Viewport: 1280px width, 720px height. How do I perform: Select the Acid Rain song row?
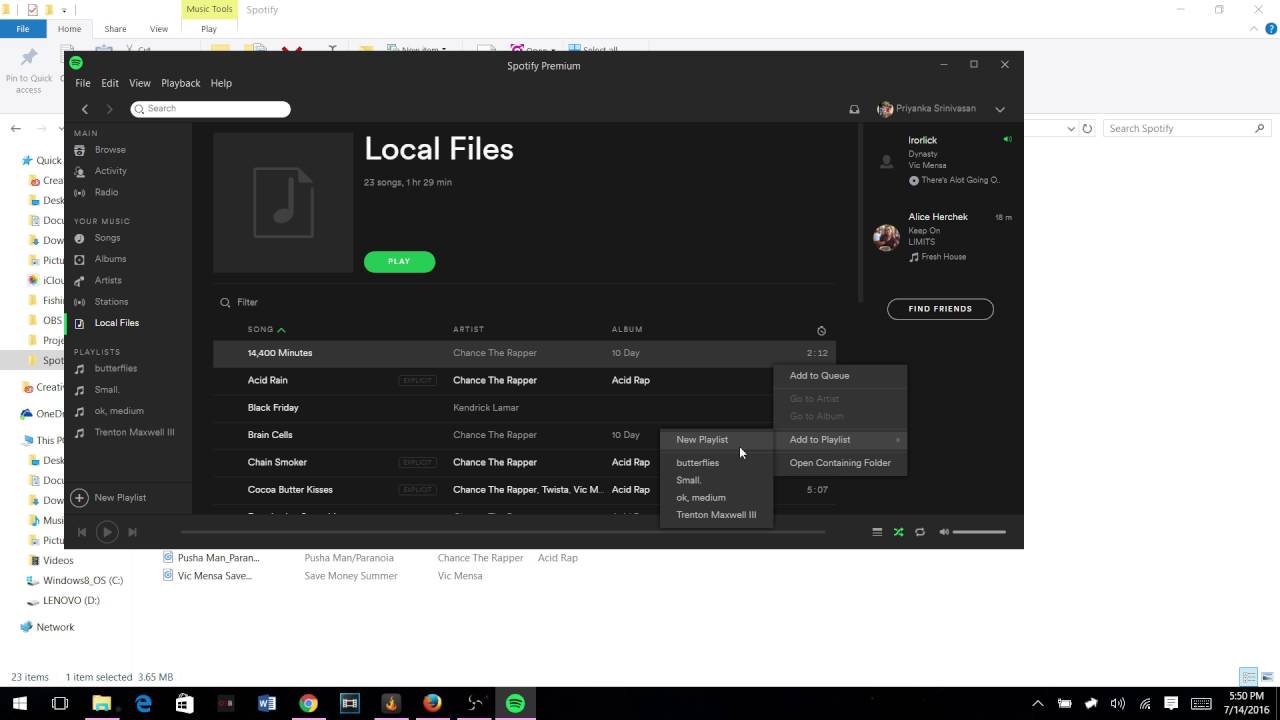click(x=524, y=380)
